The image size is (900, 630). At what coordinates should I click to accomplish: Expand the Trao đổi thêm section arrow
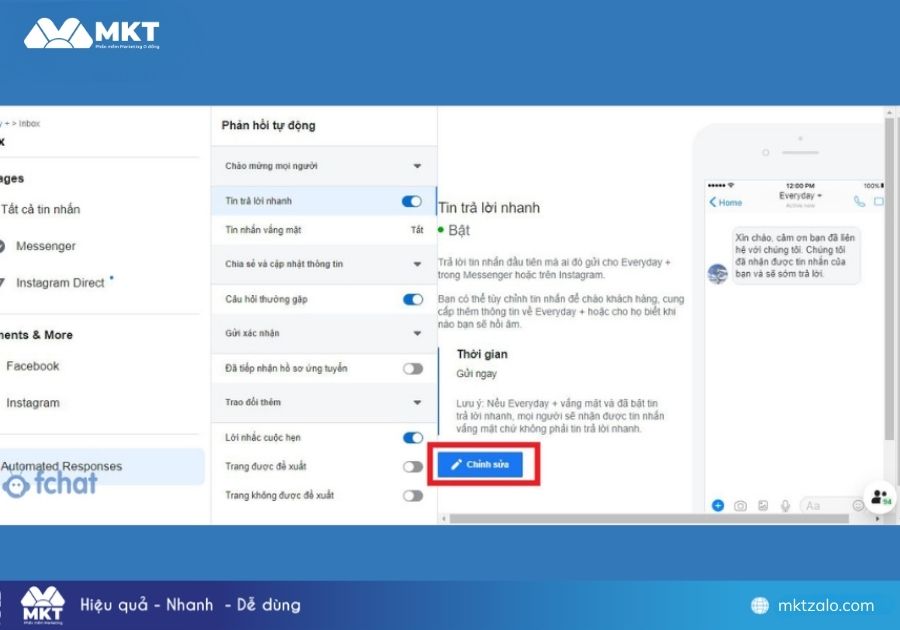tap(417, 403)
